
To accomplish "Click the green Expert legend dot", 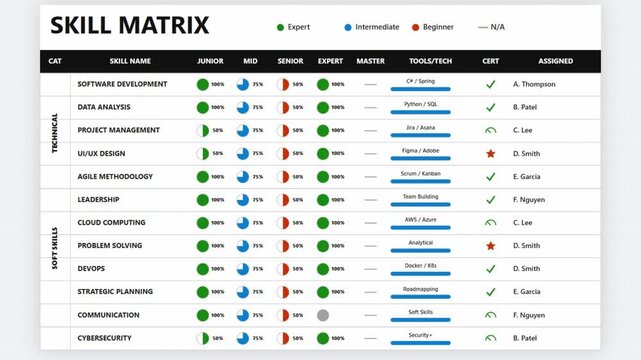I will point(280,27).
